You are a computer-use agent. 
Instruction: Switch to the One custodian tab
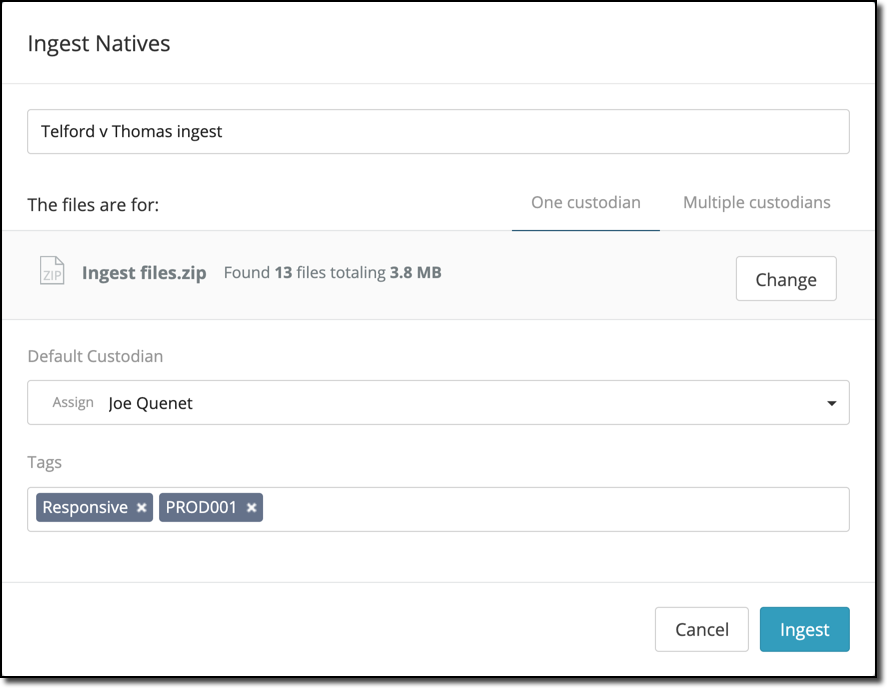tap(585, 202)
